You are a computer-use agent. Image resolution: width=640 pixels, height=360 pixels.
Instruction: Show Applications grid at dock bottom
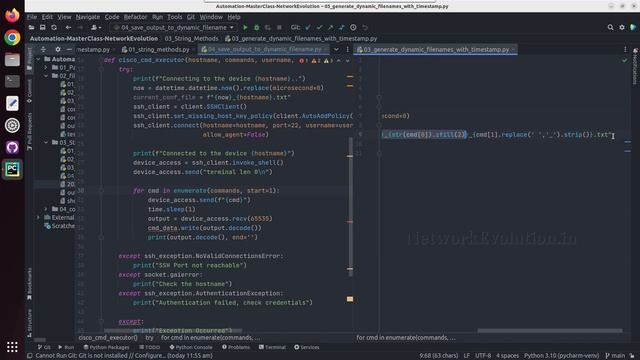point(12,347)
